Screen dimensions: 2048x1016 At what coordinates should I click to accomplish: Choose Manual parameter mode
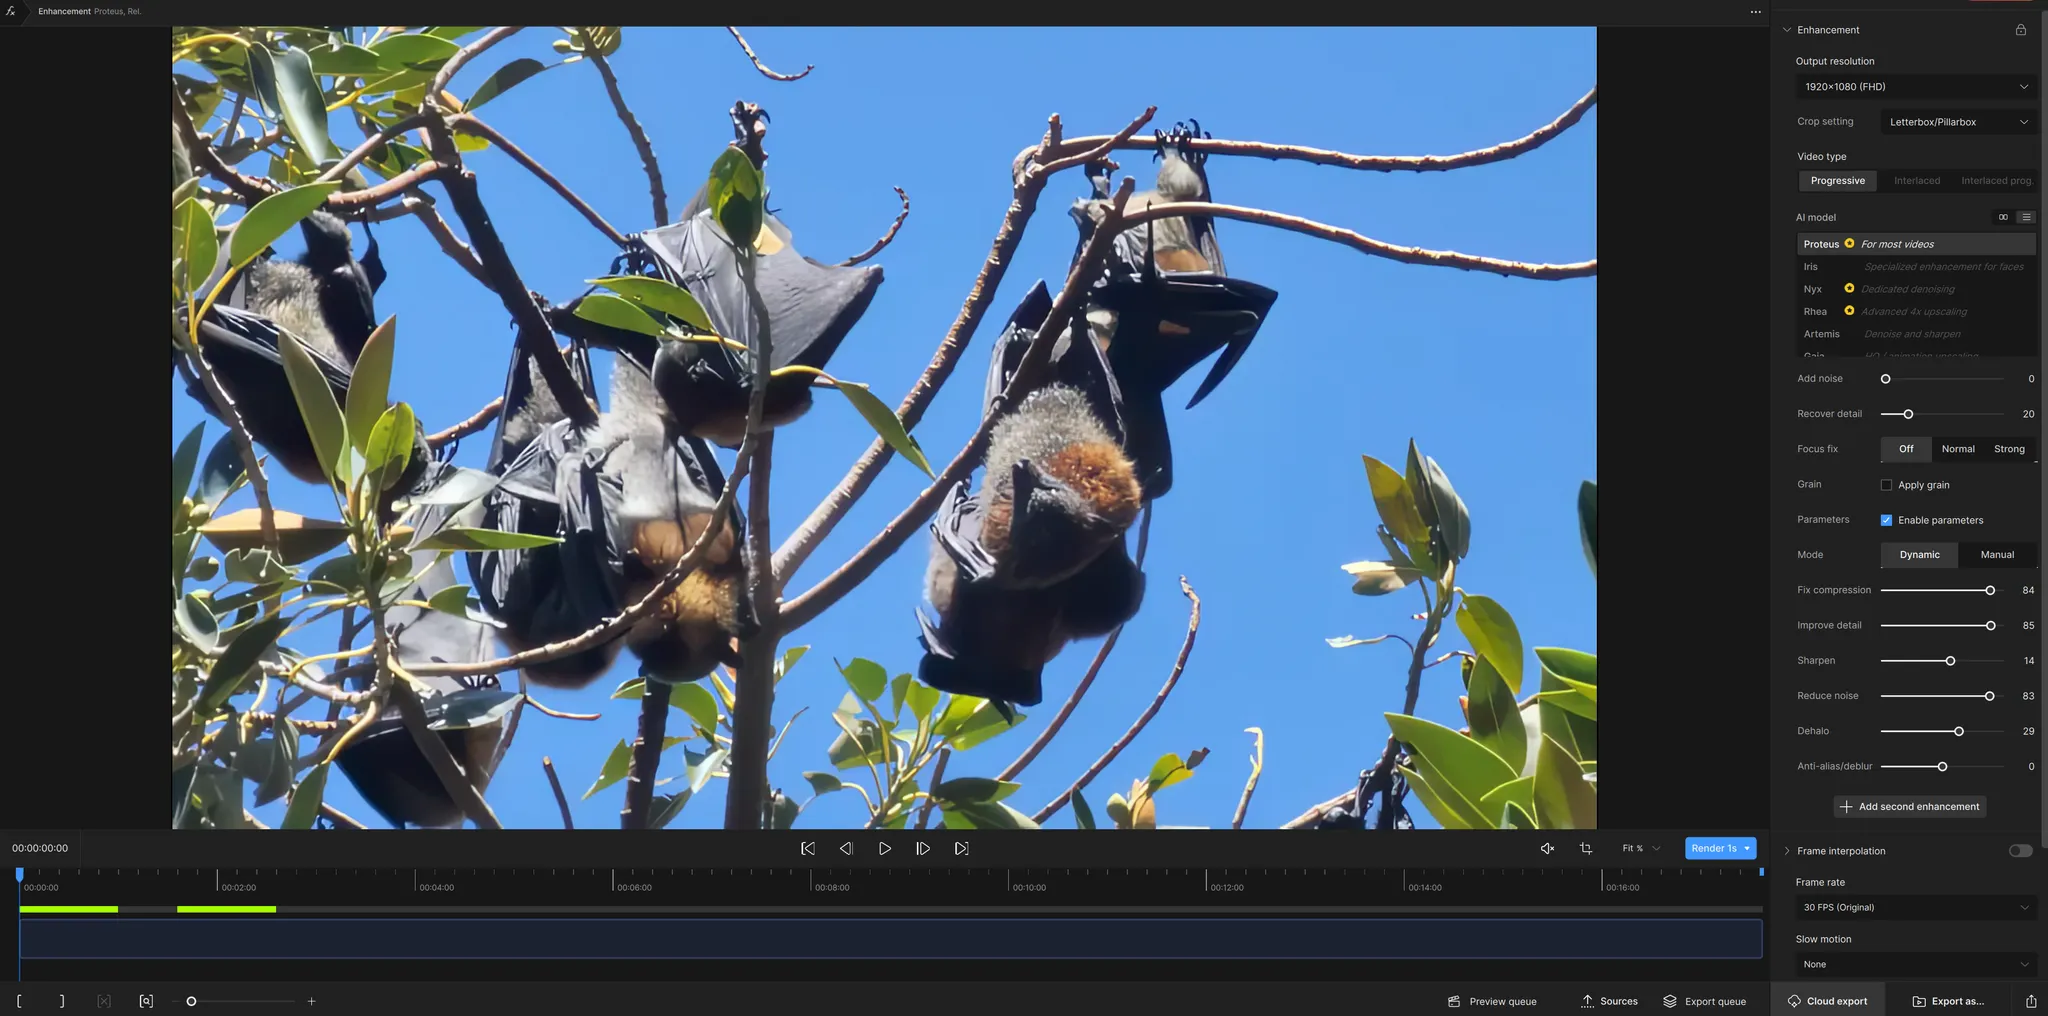(x=1997, y=555)
